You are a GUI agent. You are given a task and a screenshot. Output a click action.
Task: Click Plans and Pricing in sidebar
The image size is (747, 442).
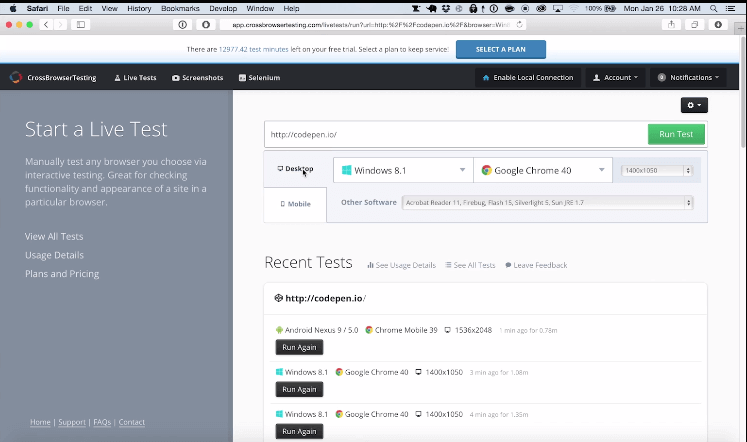pos(62,274)
